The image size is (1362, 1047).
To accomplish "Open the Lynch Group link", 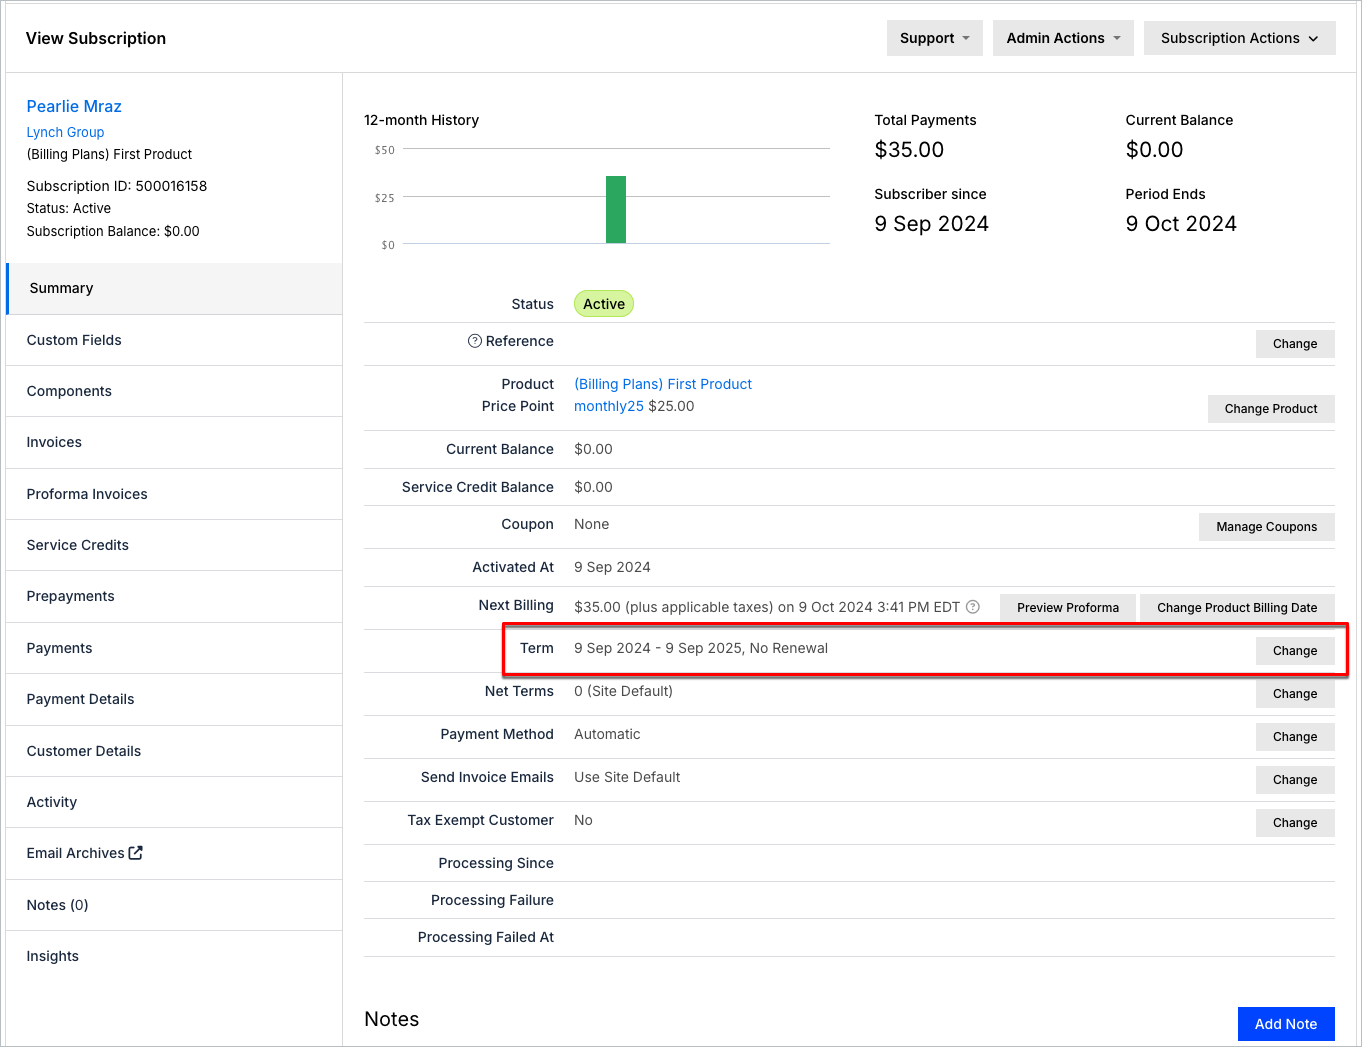I will [x=65, y=132].
